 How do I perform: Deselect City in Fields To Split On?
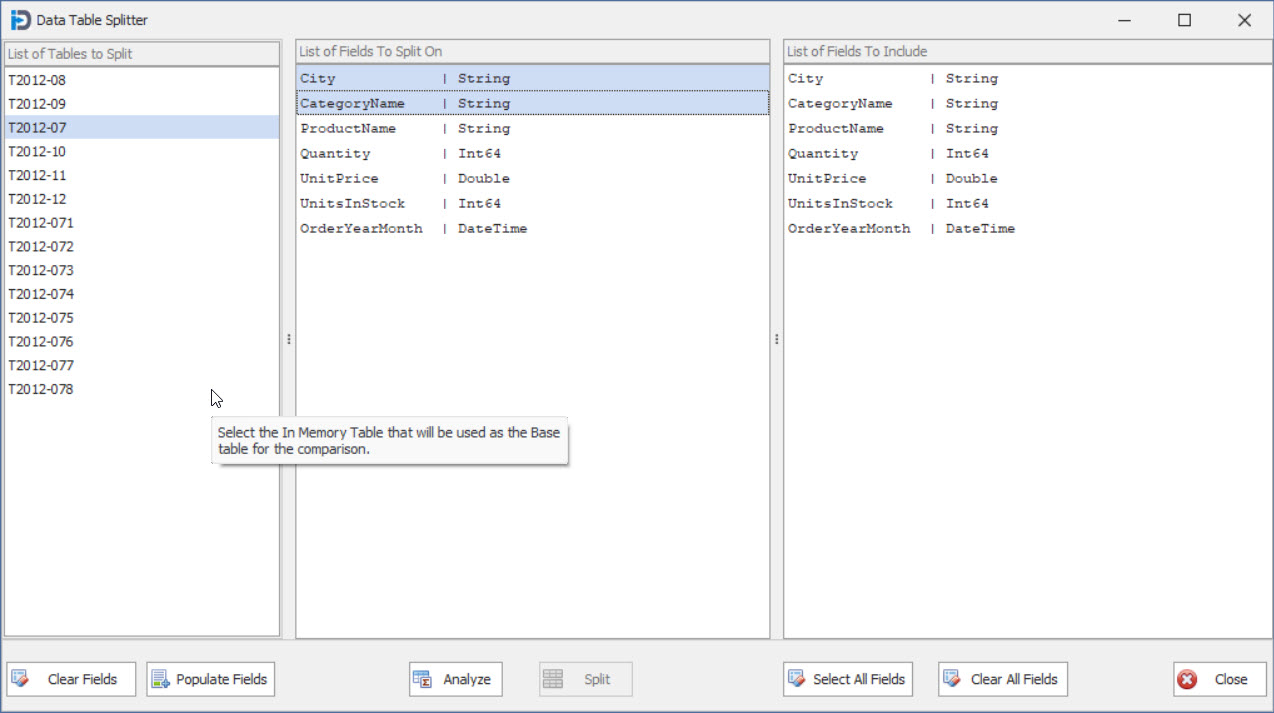pyautogui.click(x=318, y=79)
